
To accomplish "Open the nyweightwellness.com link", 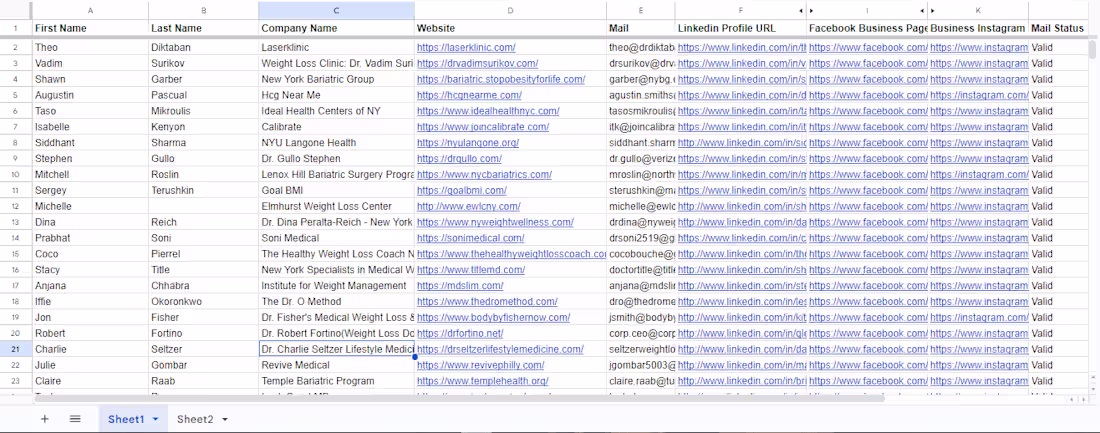I will pyautogui.click(x=495, y=222).
